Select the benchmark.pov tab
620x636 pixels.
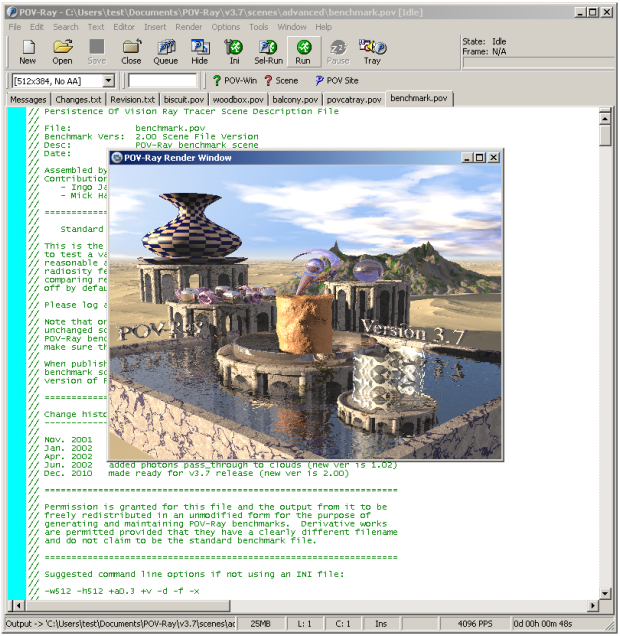[419, 99]
